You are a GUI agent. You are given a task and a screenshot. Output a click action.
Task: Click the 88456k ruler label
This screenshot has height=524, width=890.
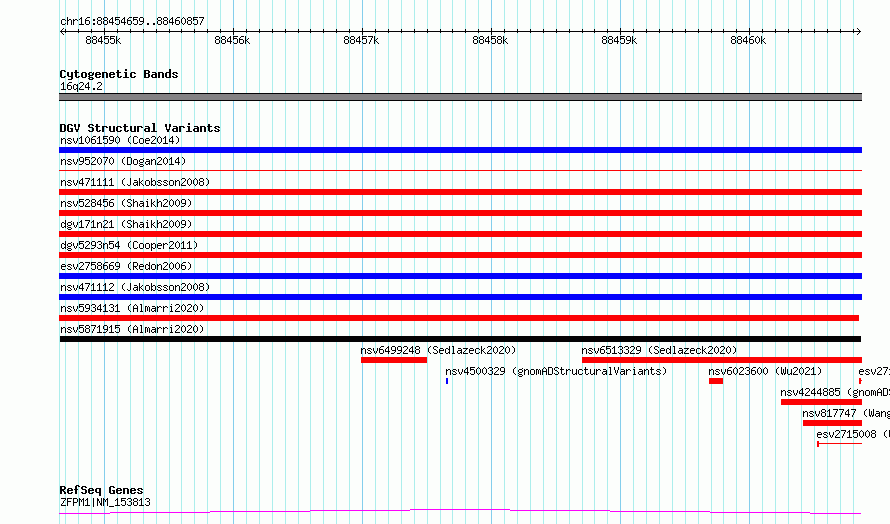pyautogui.click(x=232, y=40)
